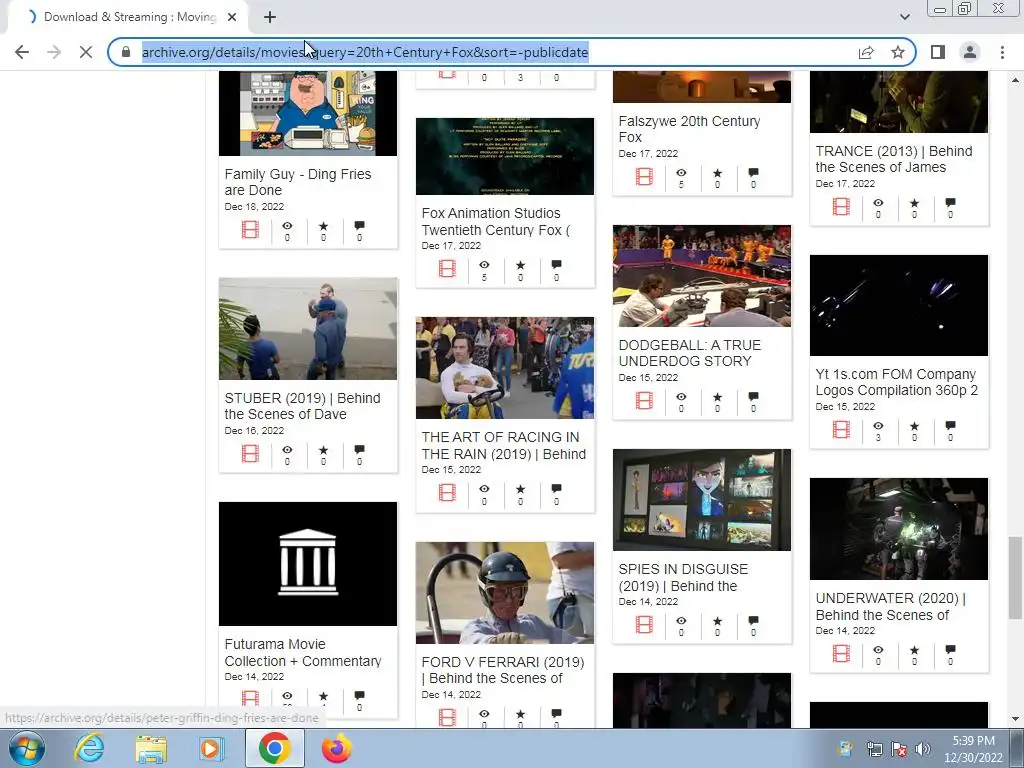Screen dimensions: 1024x768
Task: Open the Windows Start menu
Action: (x=27, y=749)
